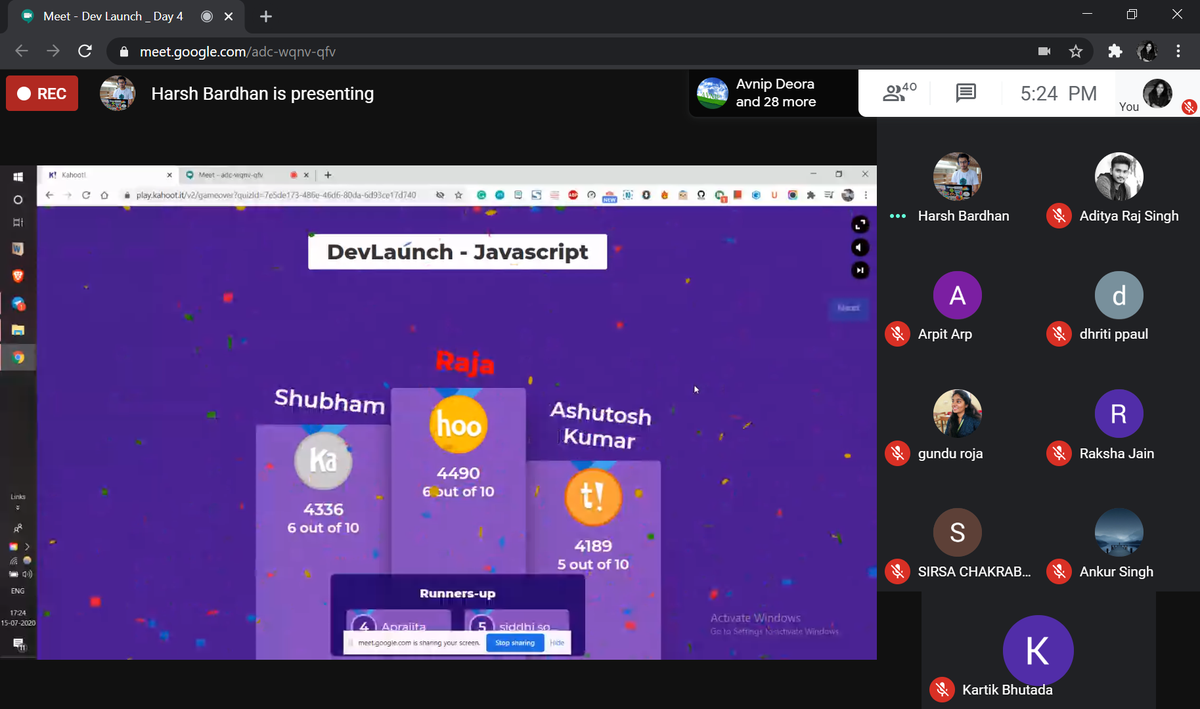Select Raksha Jain's purple R avatar

click(x=1119, y=414)
